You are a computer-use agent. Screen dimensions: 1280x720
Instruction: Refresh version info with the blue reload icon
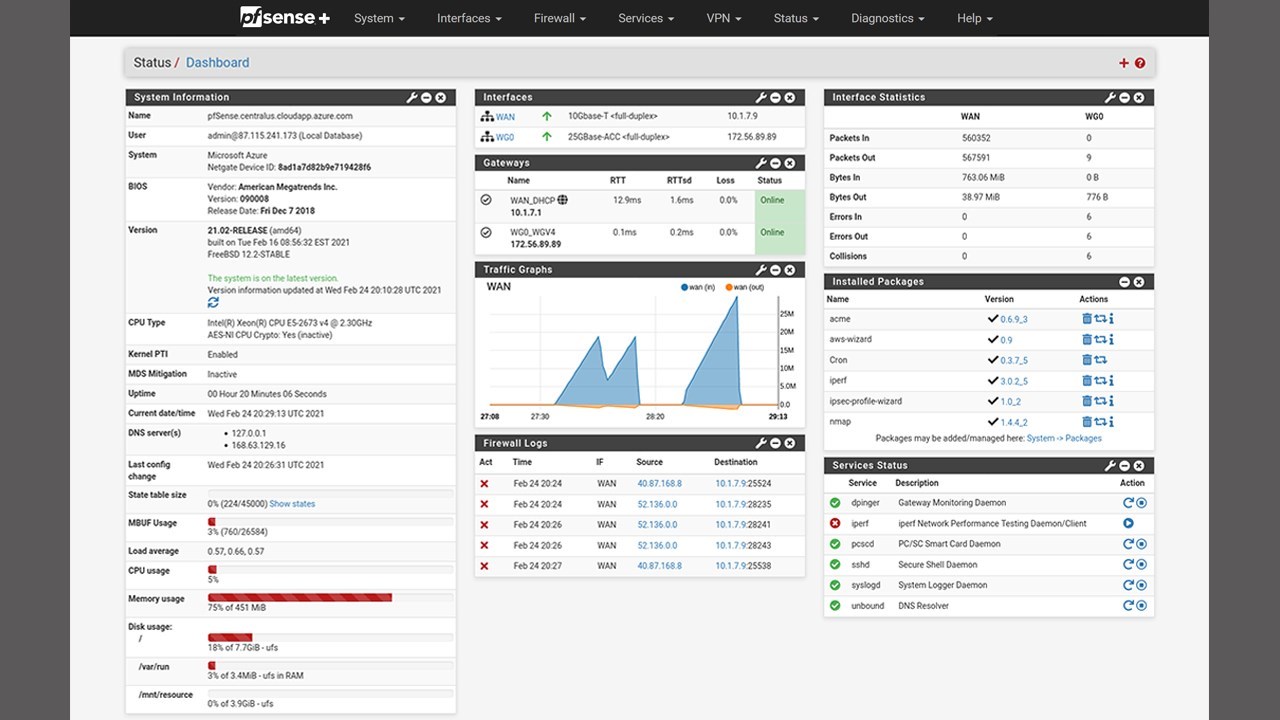[x=213, y=302]
